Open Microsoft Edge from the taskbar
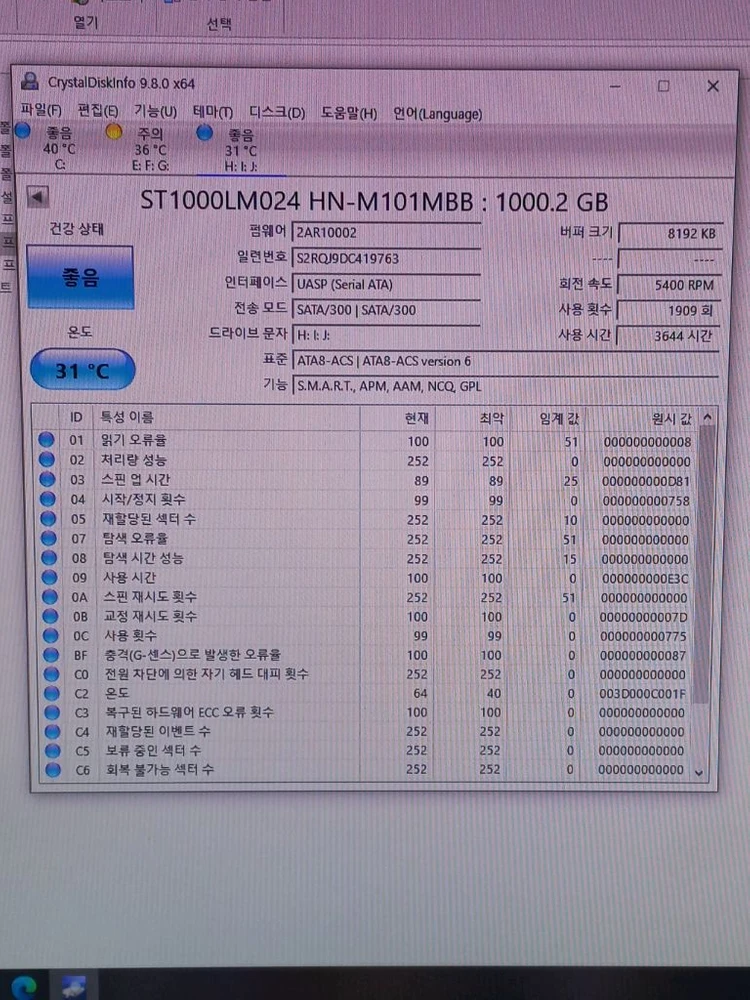This screenshot has height=1000, width=750. [x=22, y=987]
